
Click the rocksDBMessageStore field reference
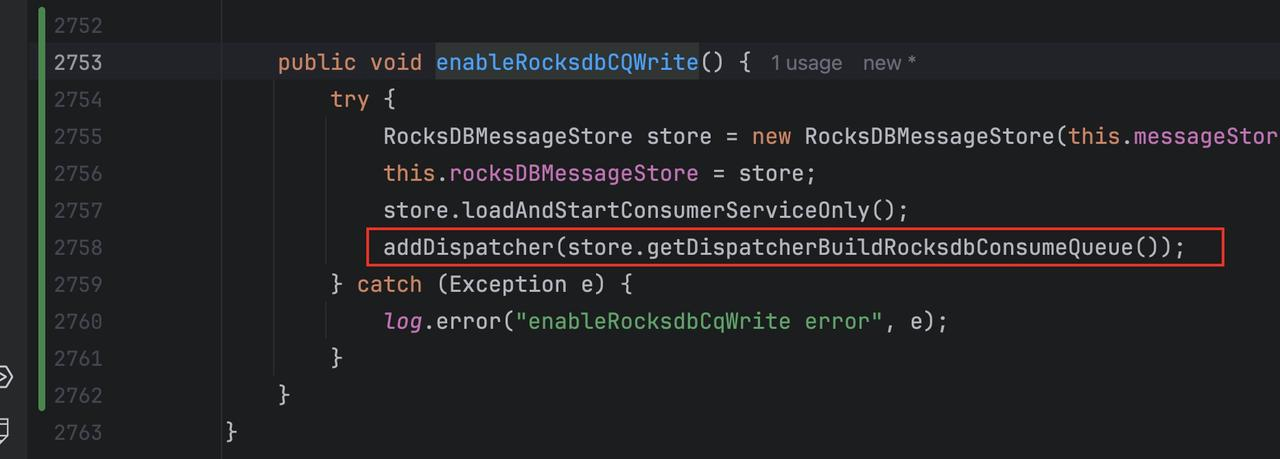(x=574, y=173)
